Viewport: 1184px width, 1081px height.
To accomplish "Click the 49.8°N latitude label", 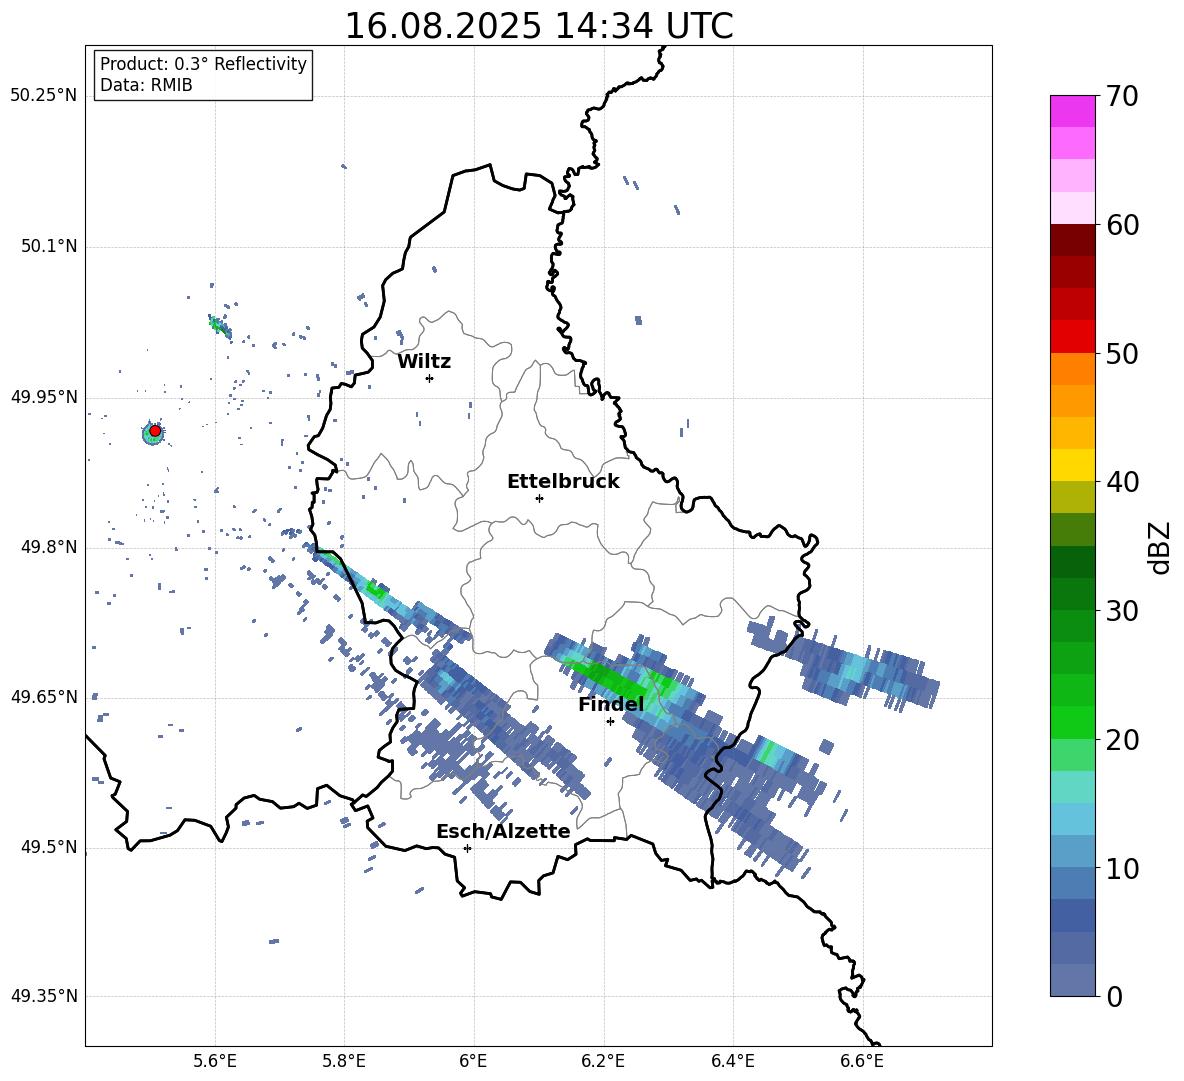I will pos(48,547).
